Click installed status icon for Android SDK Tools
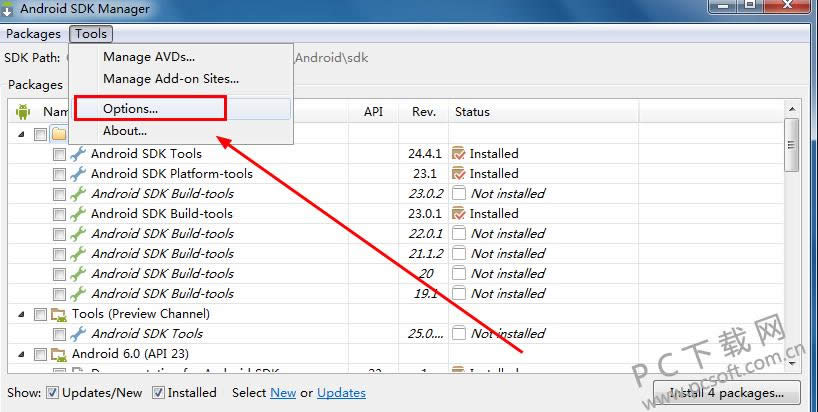Image resolution: width=818 pixels, height=412 pixels. click(x=459, y=154)
